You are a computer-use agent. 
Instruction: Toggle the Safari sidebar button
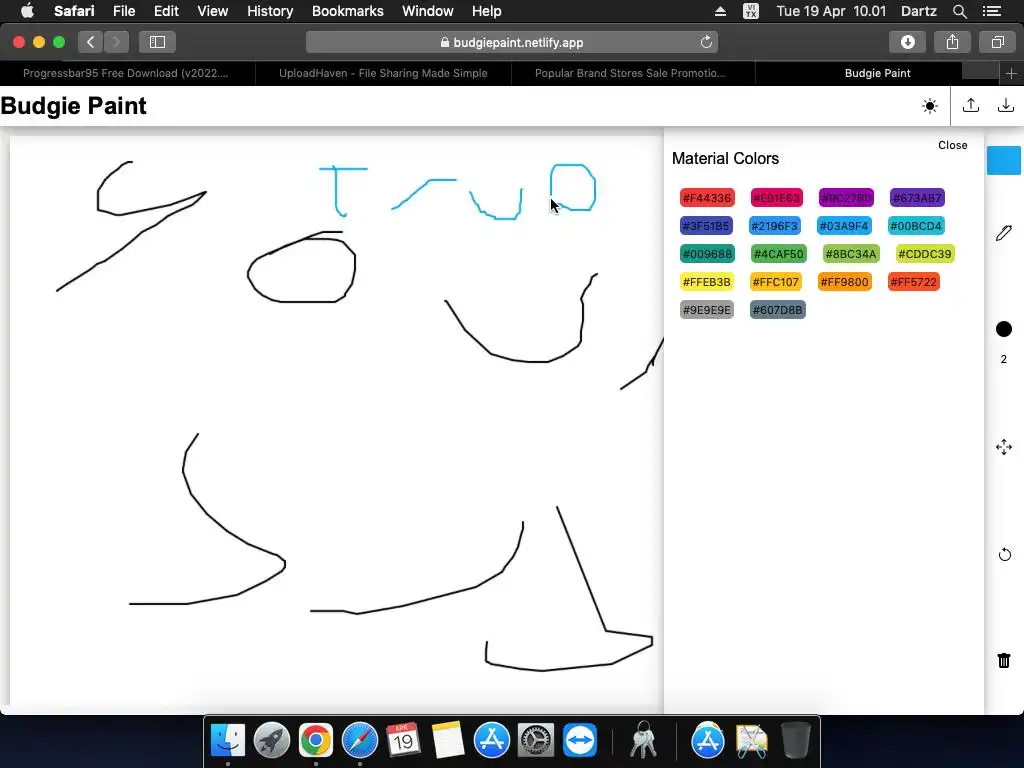pos(157,42)
